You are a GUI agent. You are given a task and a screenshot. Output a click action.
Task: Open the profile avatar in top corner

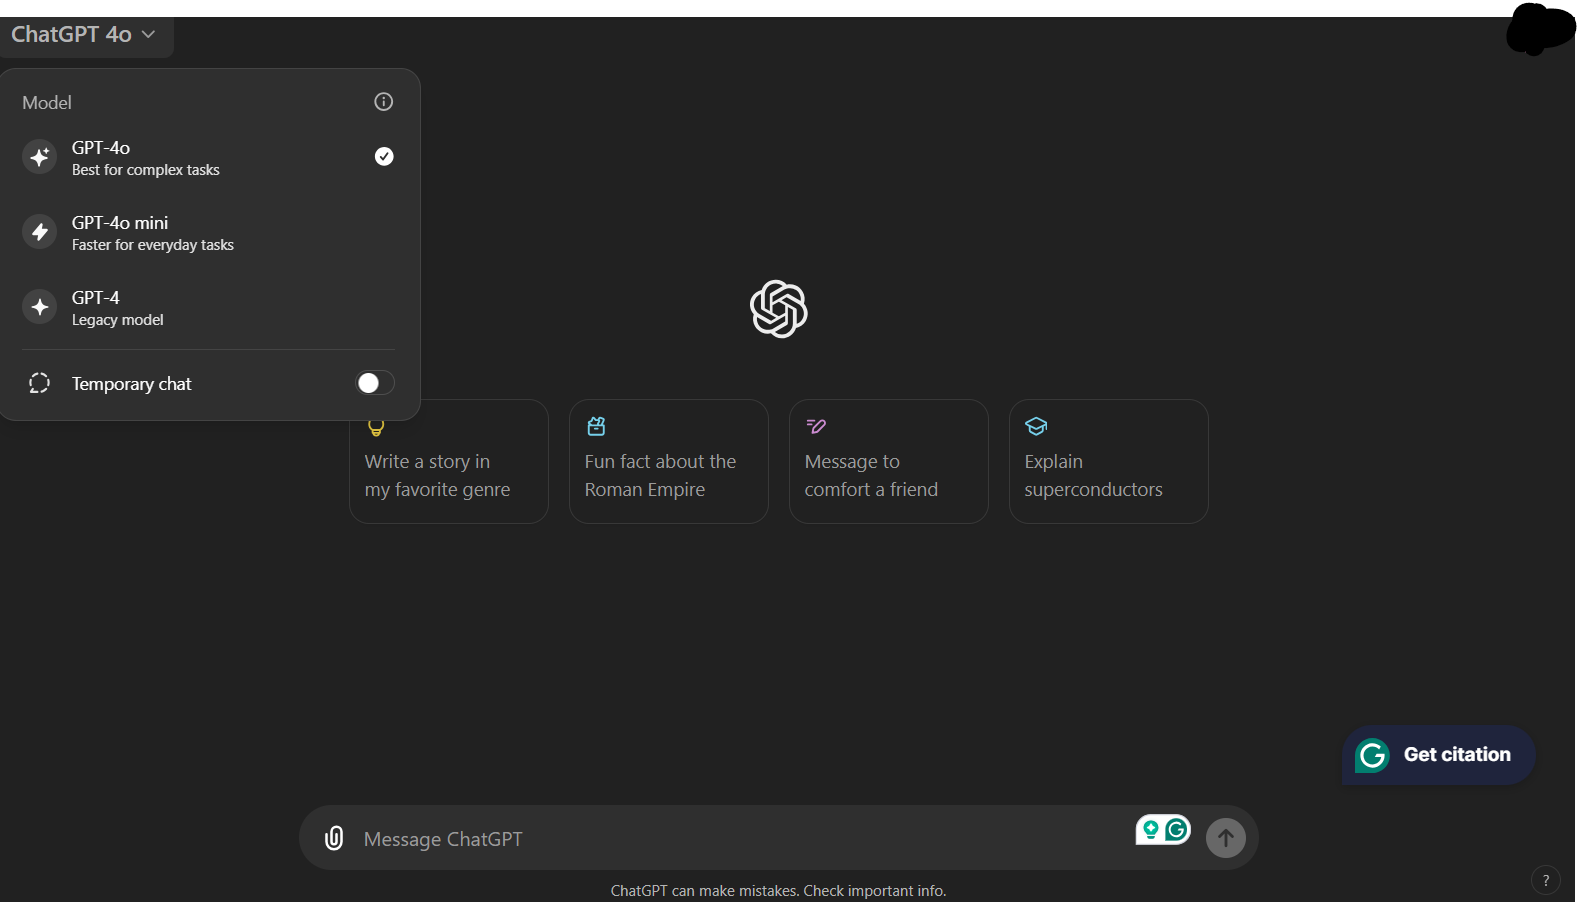1540,28
